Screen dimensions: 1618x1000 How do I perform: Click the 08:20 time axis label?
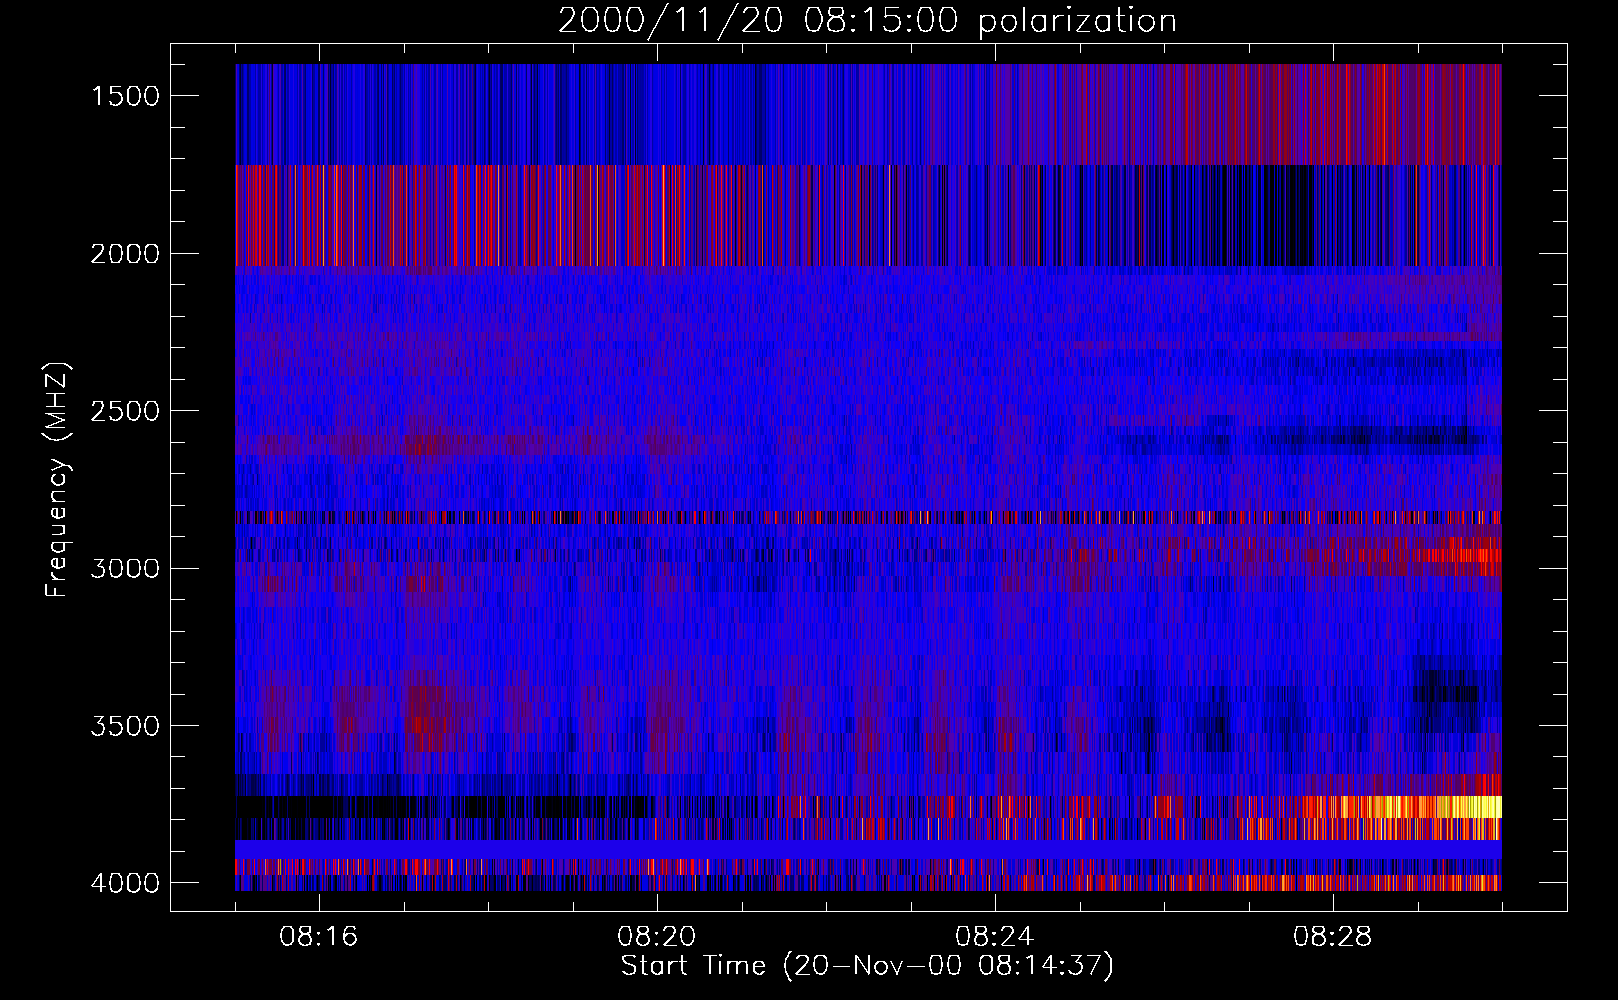click(657, 937)
